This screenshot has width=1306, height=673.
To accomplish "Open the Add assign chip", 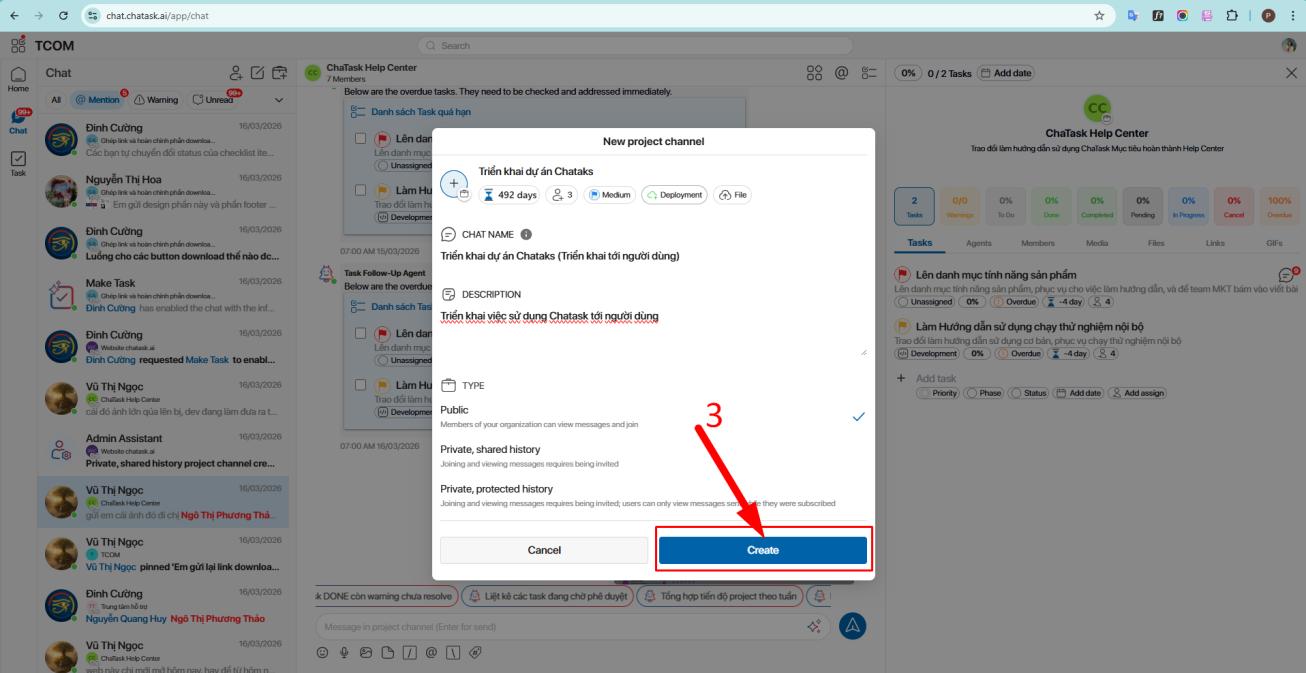I will point(1138,393).
